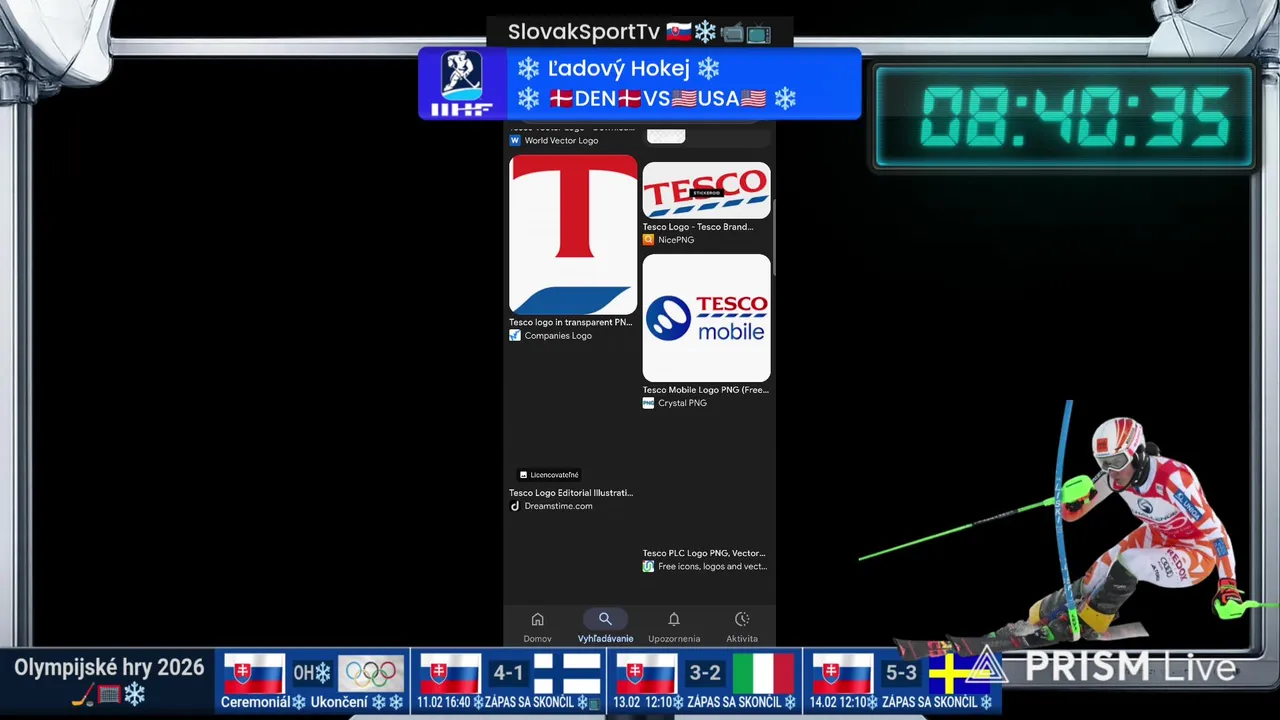Image resolution: width=1280 pixels, height=720 pixels.
Task: Click the 'Ľadový Hokej' banner heading
Action: (x=618, y=68)
